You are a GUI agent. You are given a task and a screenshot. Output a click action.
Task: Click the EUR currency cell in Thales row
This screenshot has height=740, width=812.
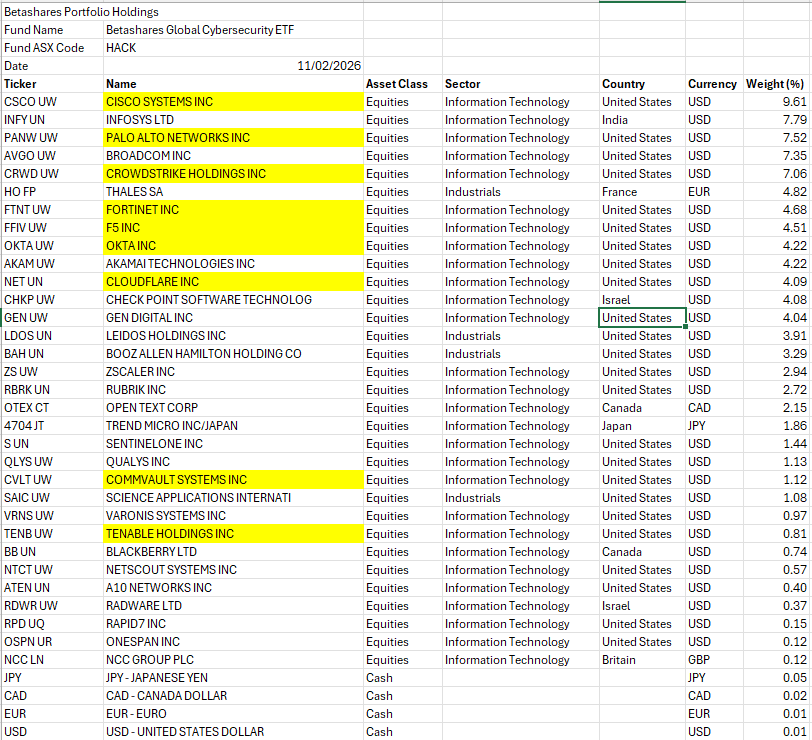coord(713,192)
